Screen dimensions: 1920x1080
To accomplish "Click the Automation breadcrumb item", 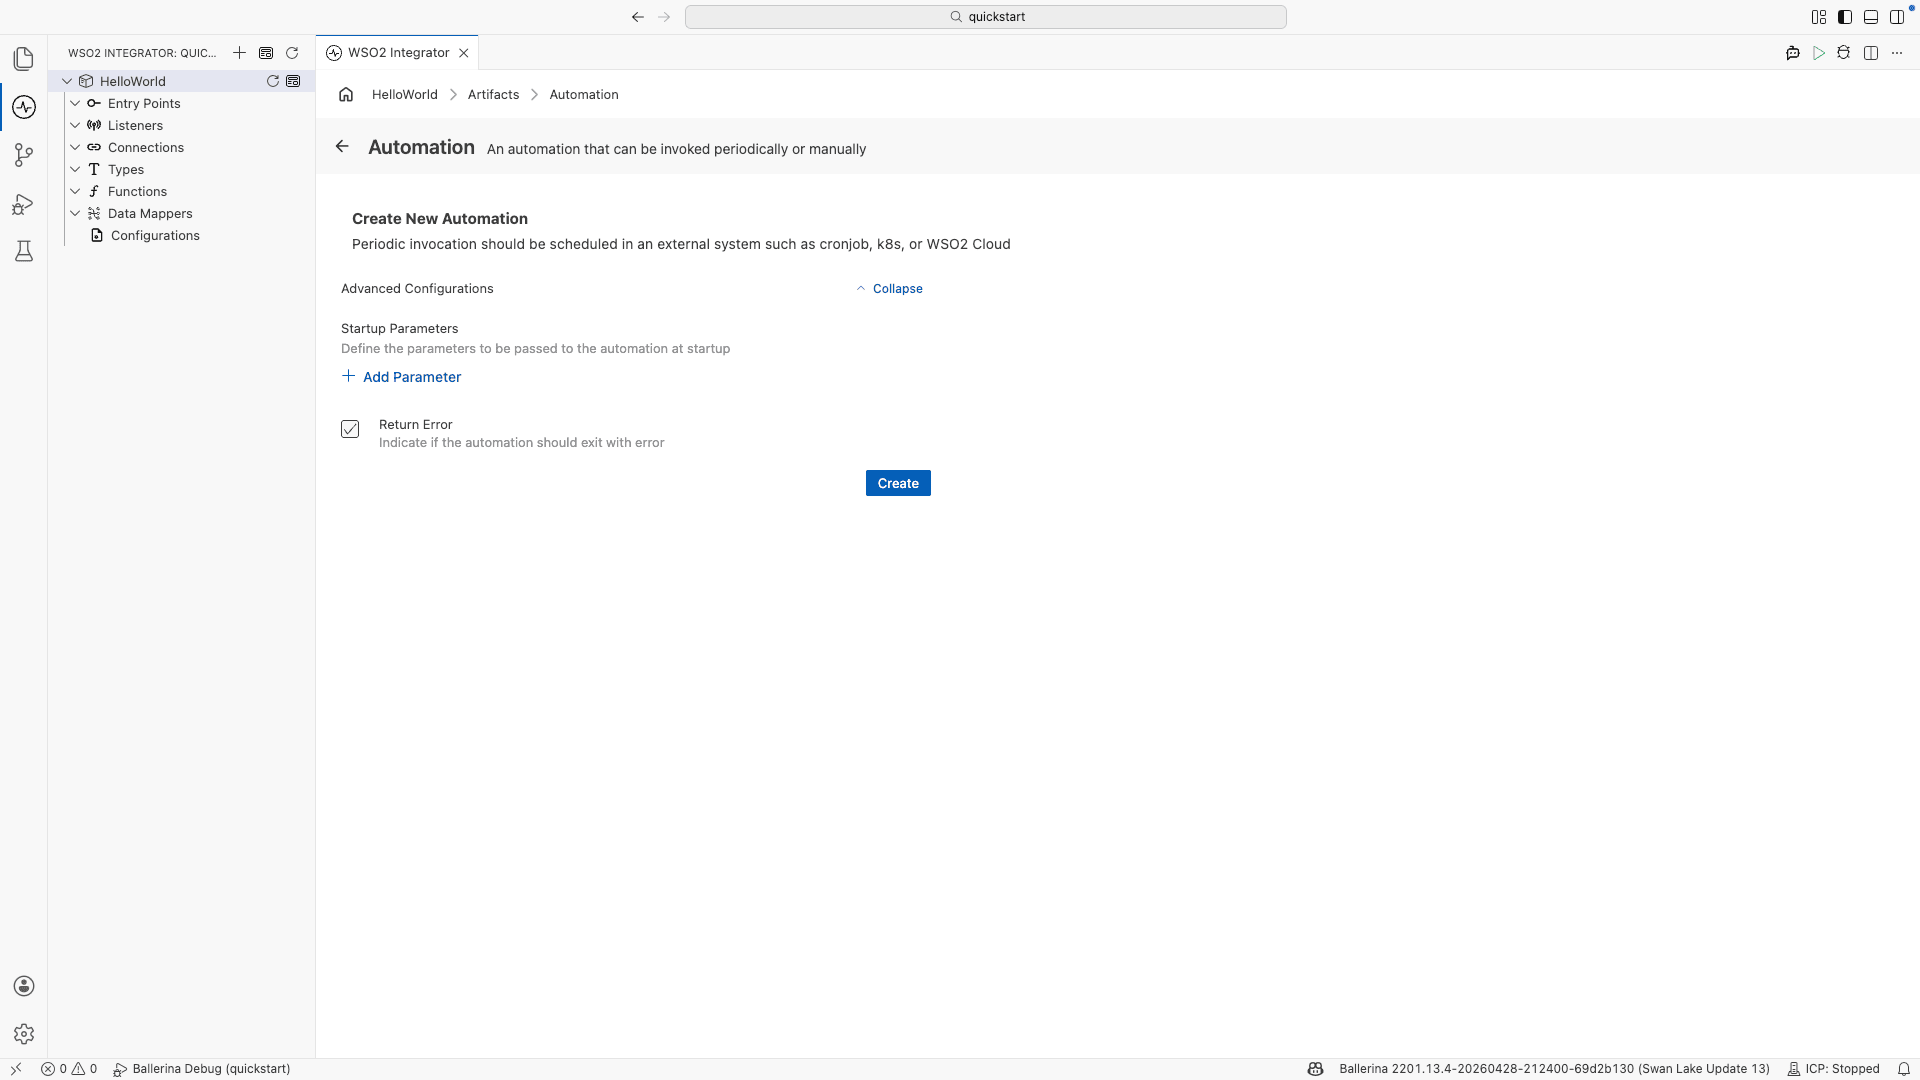I will pos(584,94).
